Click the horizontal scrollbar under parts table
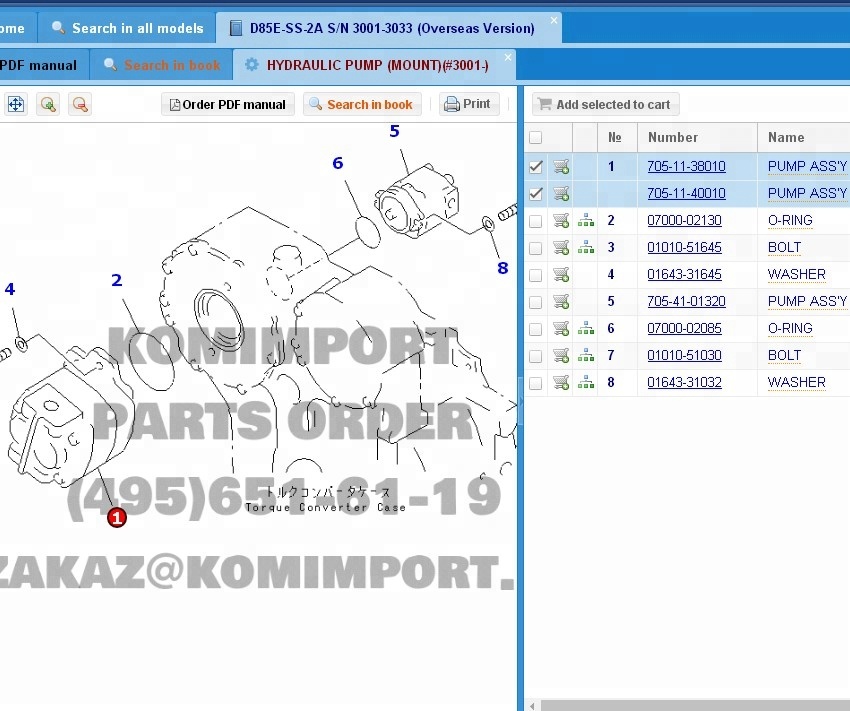The image size is (850, 711). (695, 706)
